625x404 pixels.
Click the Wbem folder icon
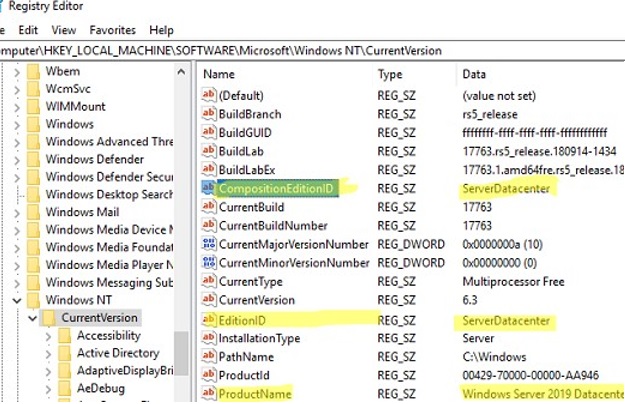pyautogui.click(x=32, y=71)
